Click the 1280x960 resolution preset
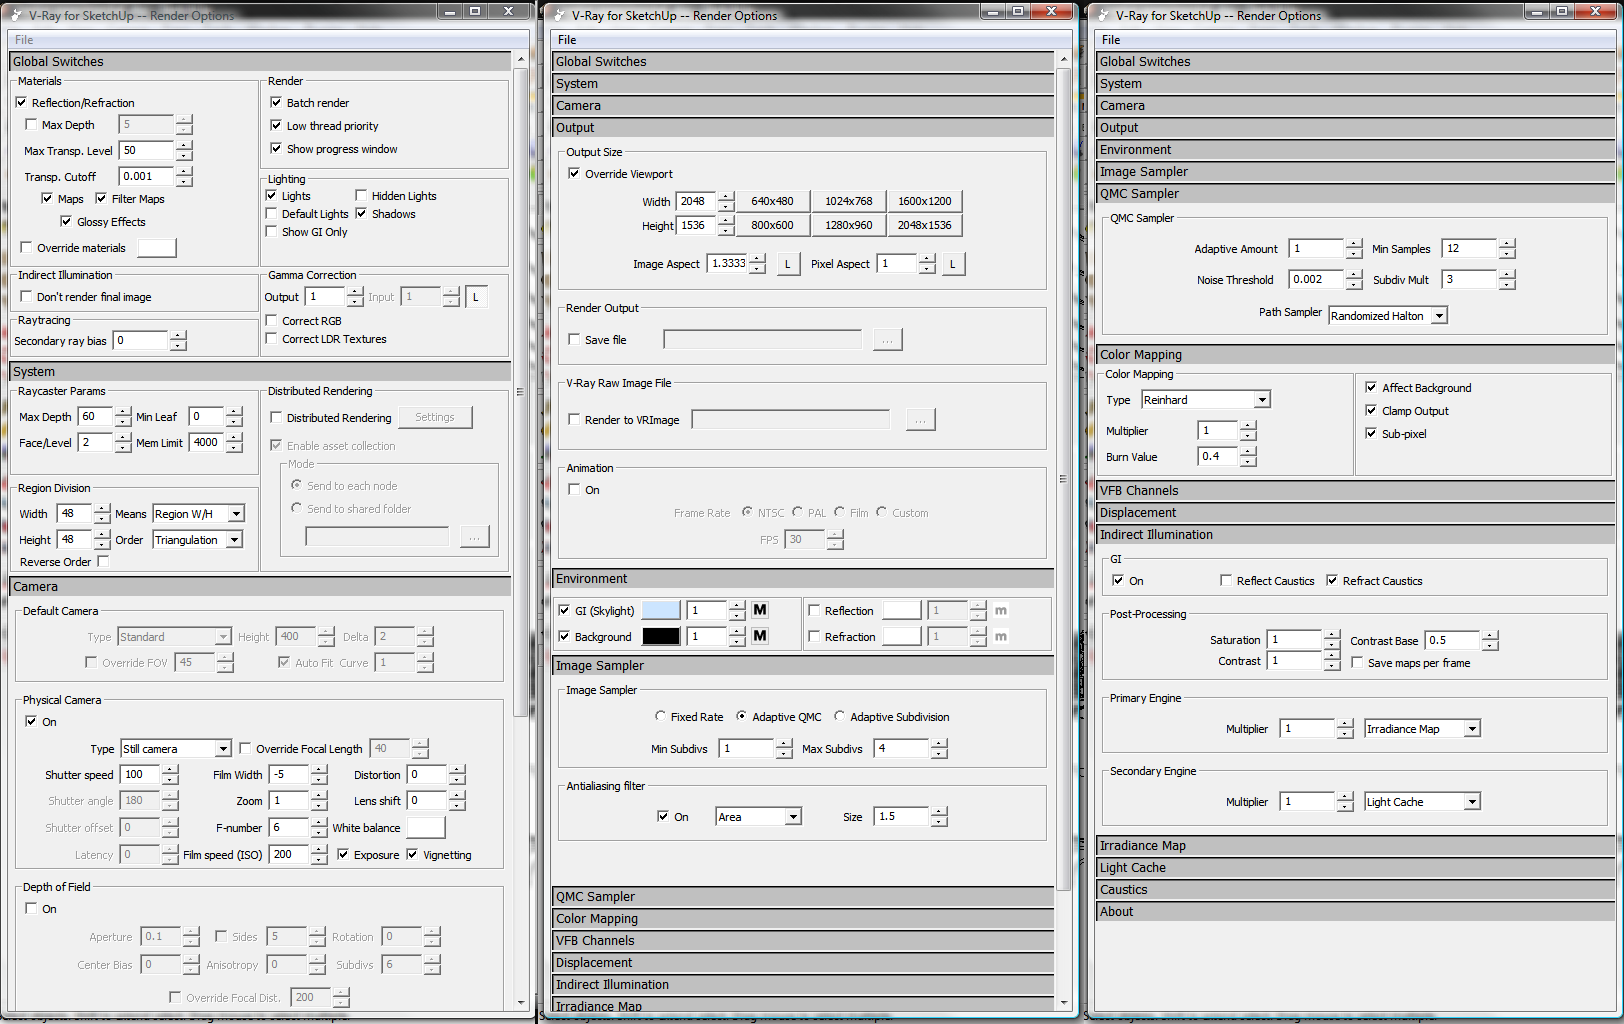 (848, 225)
